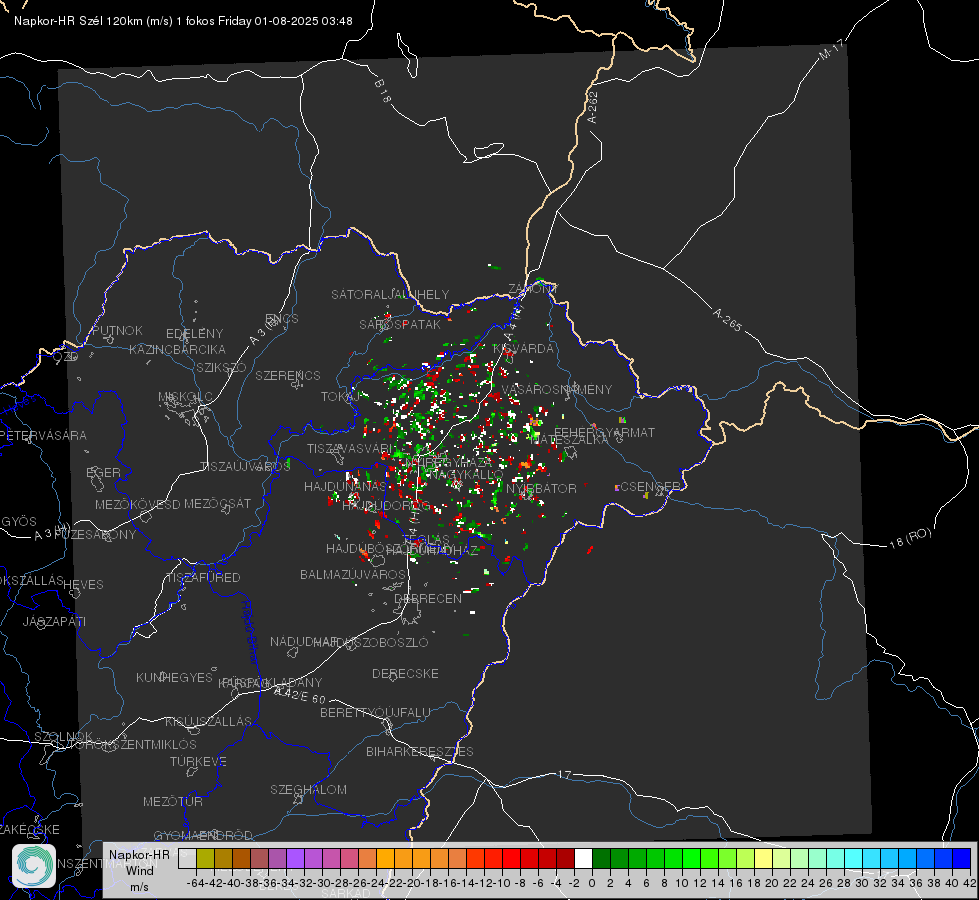
Task: Click the BERETTYÓÚJFALU town label
Action: (x=375, y=712)
